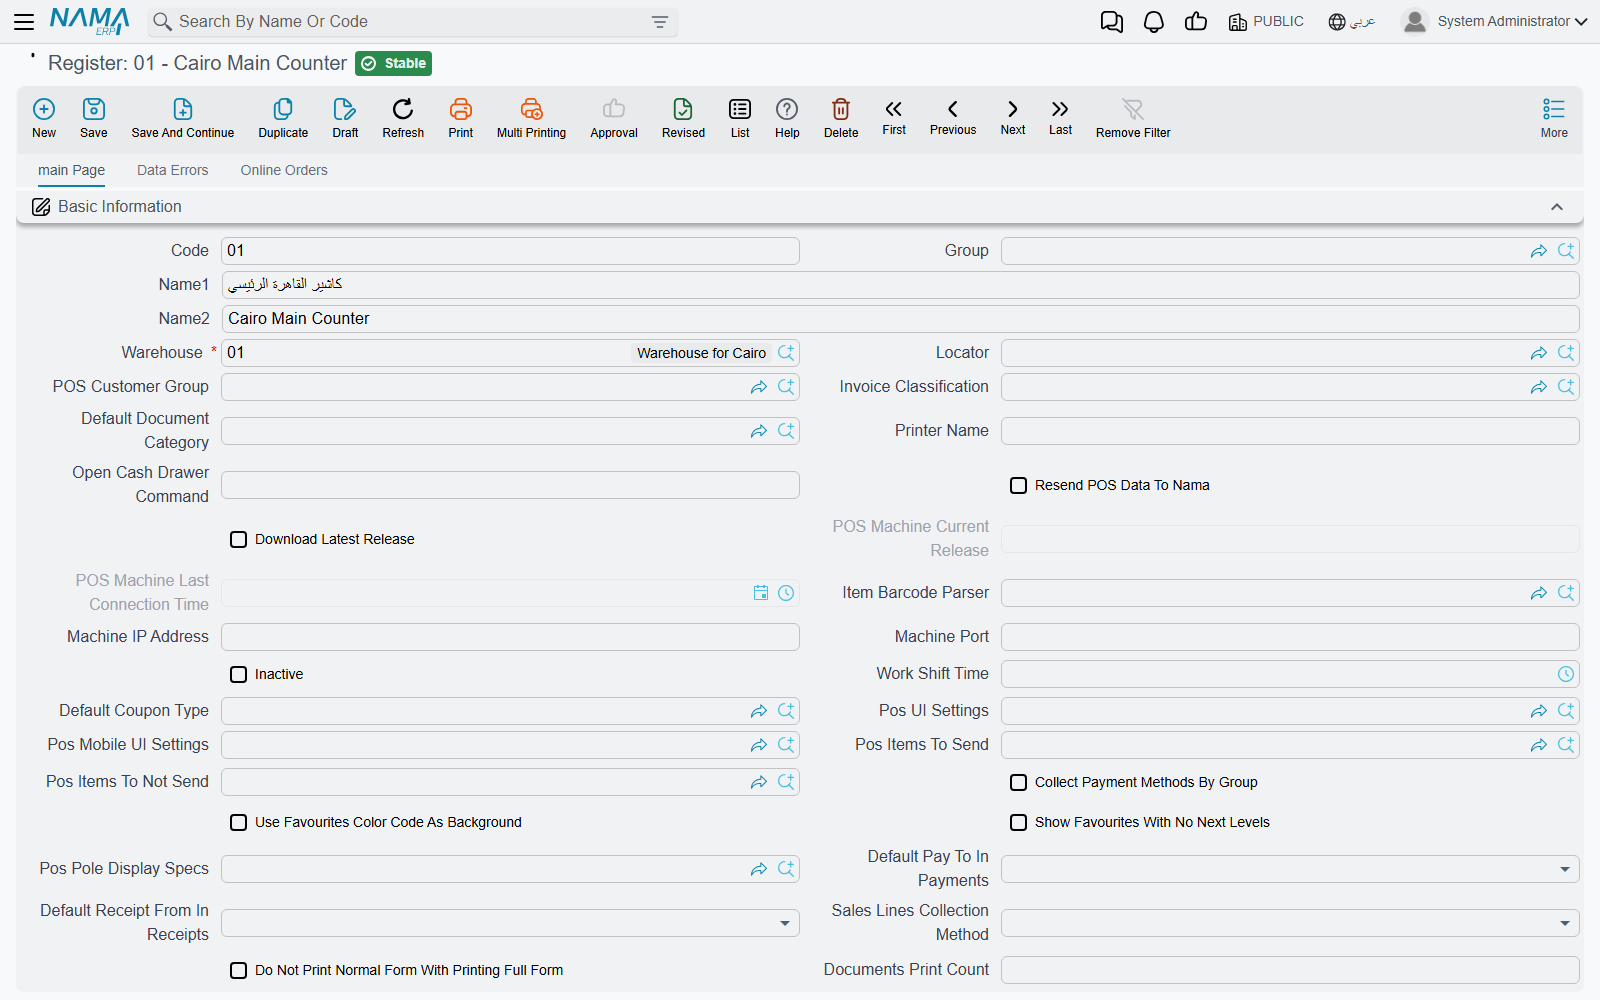This screenshot has width=1600, height=1000.
Task: Click the Save icon in toolbar
Action: tap(94, 109)
